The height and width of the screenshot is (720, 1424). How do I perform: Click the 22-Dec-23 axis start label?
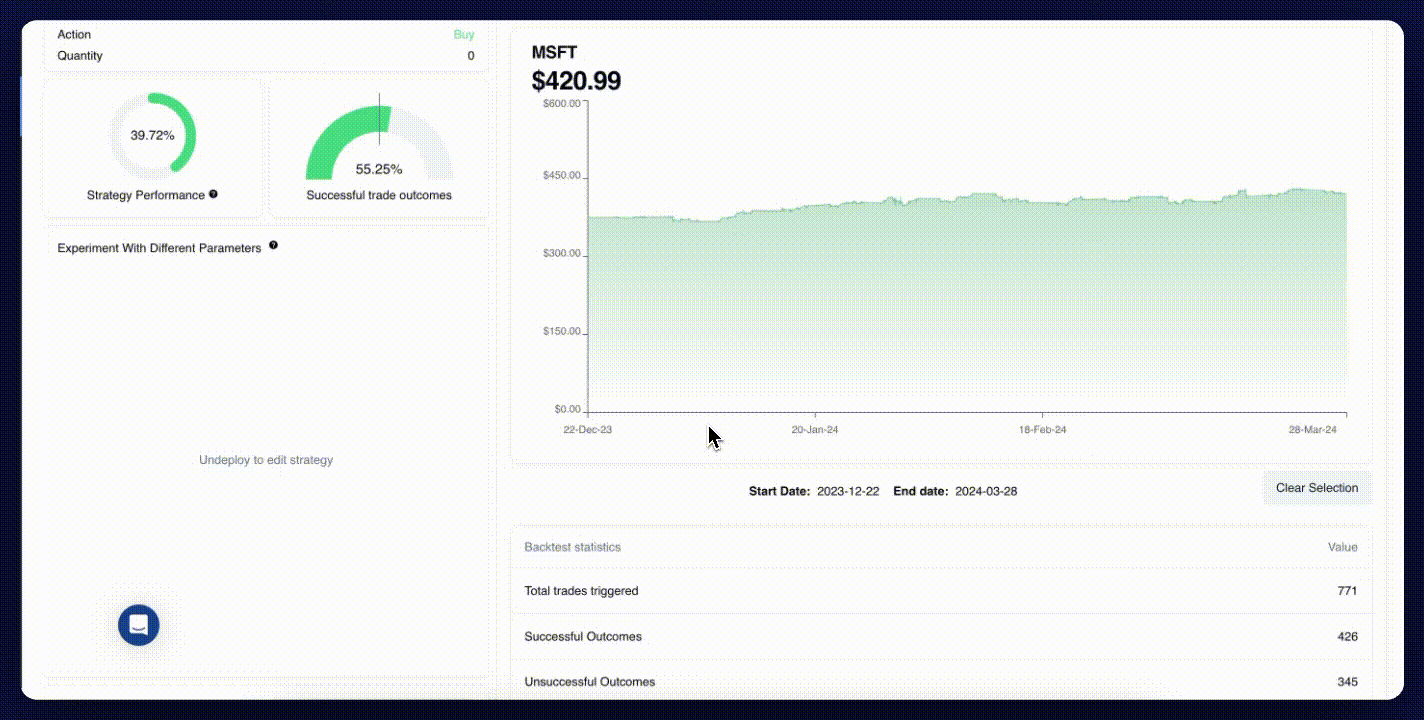[x=588, y=429]
